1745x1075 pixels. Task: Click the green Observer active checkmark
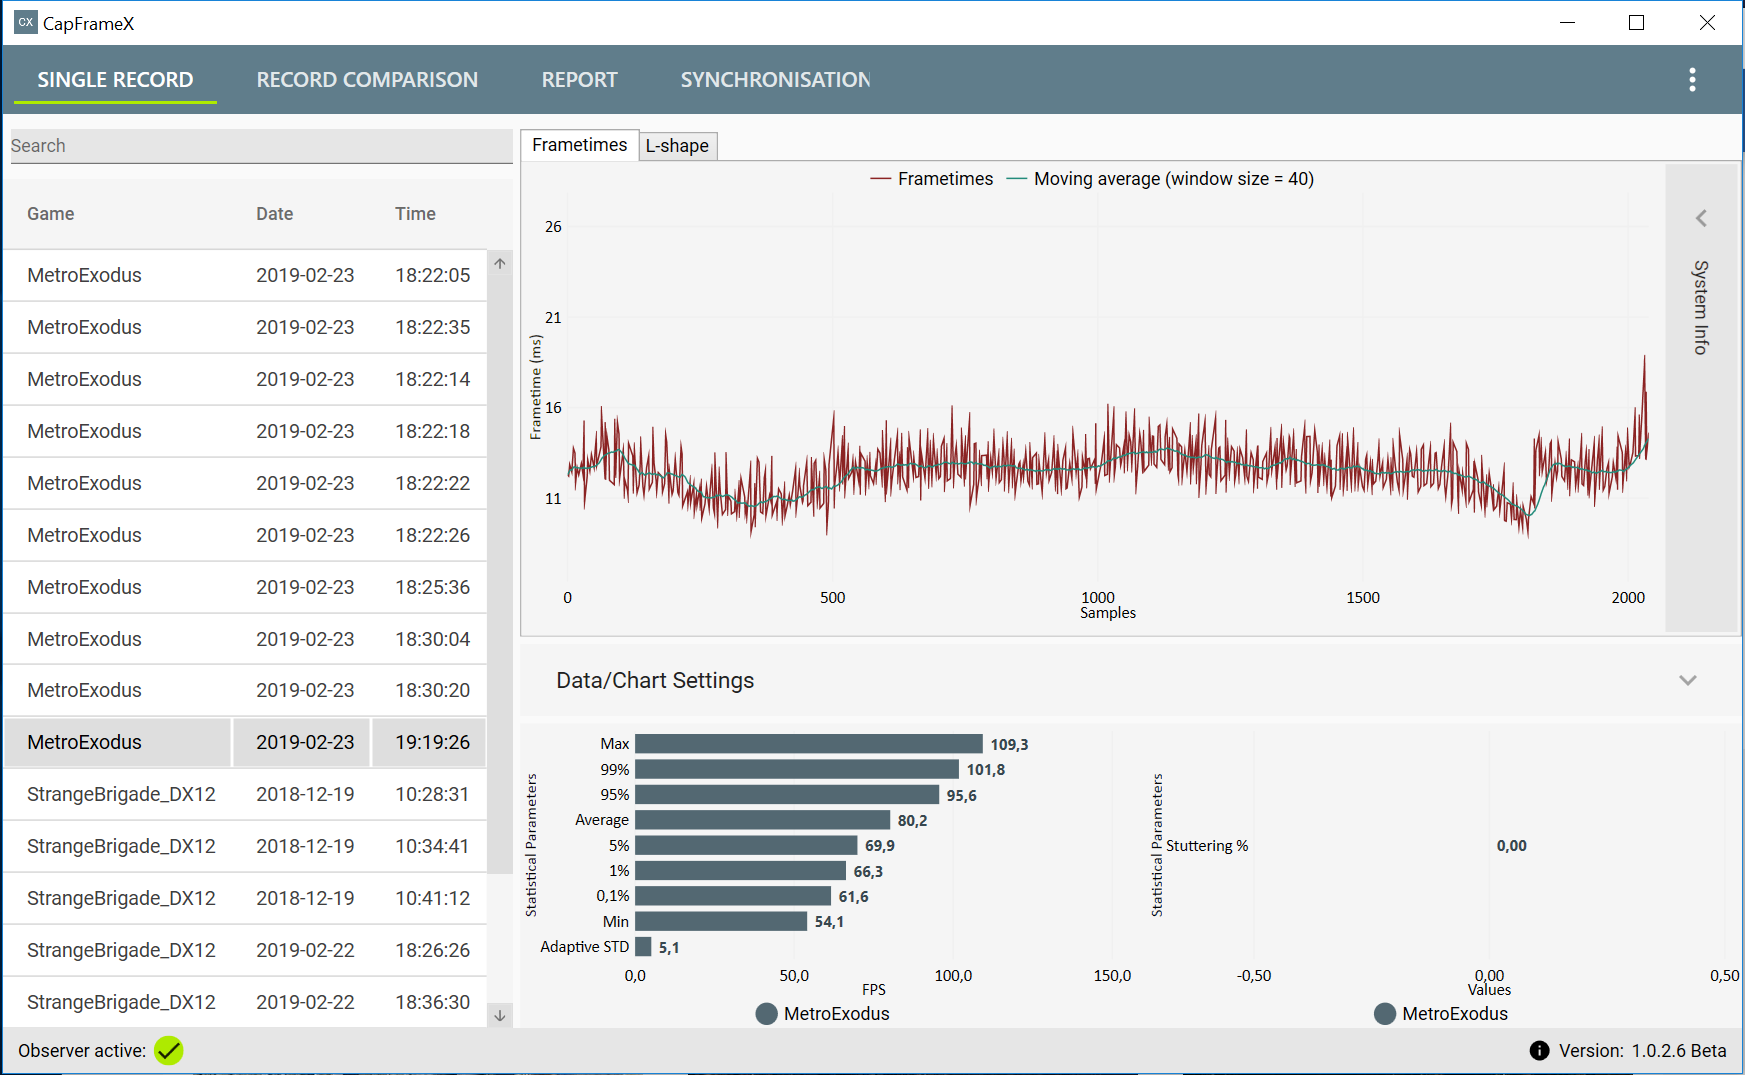click(x=169, y=1050)
